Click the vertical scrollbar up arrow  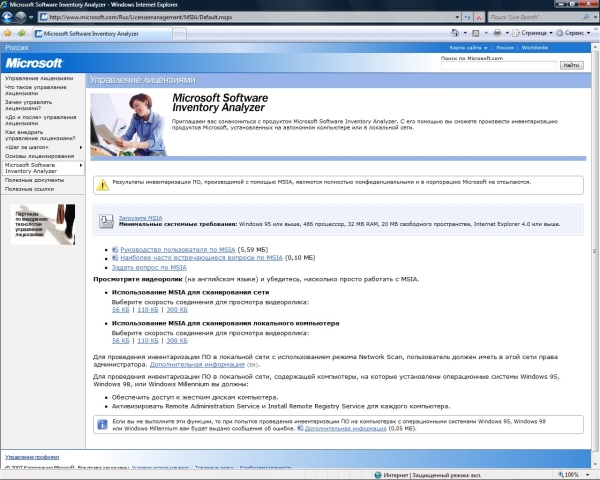pos(595,47)
